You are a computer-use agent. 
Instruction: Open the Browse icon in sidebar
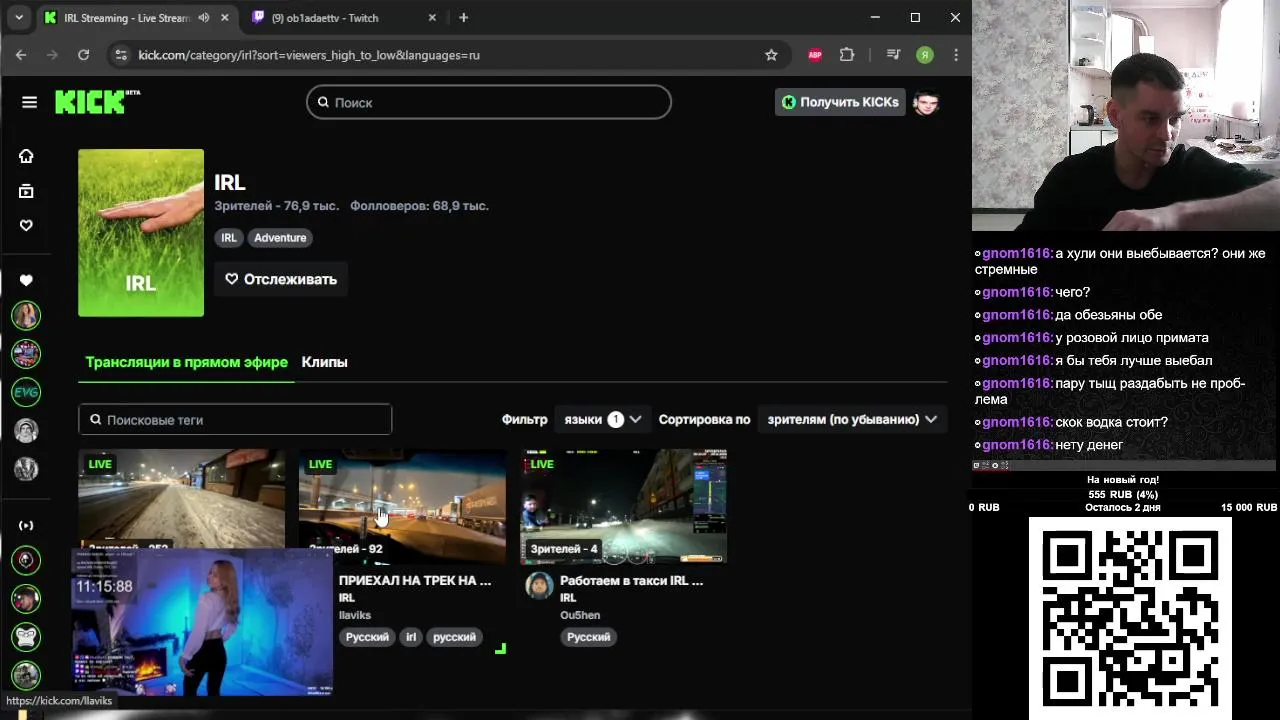click(x=26, y=191)
